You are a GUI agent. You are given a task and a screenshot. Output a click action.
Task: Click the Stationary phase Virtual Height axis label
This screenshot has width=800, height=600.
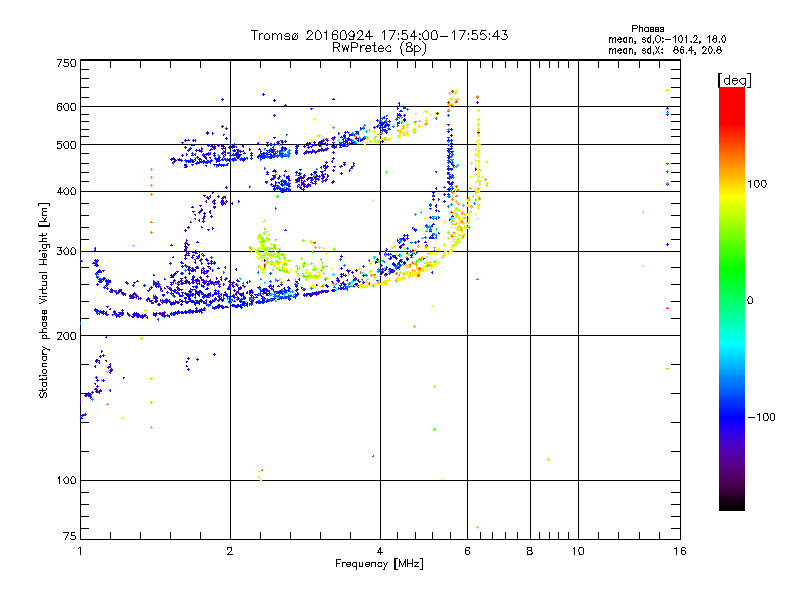44,300
